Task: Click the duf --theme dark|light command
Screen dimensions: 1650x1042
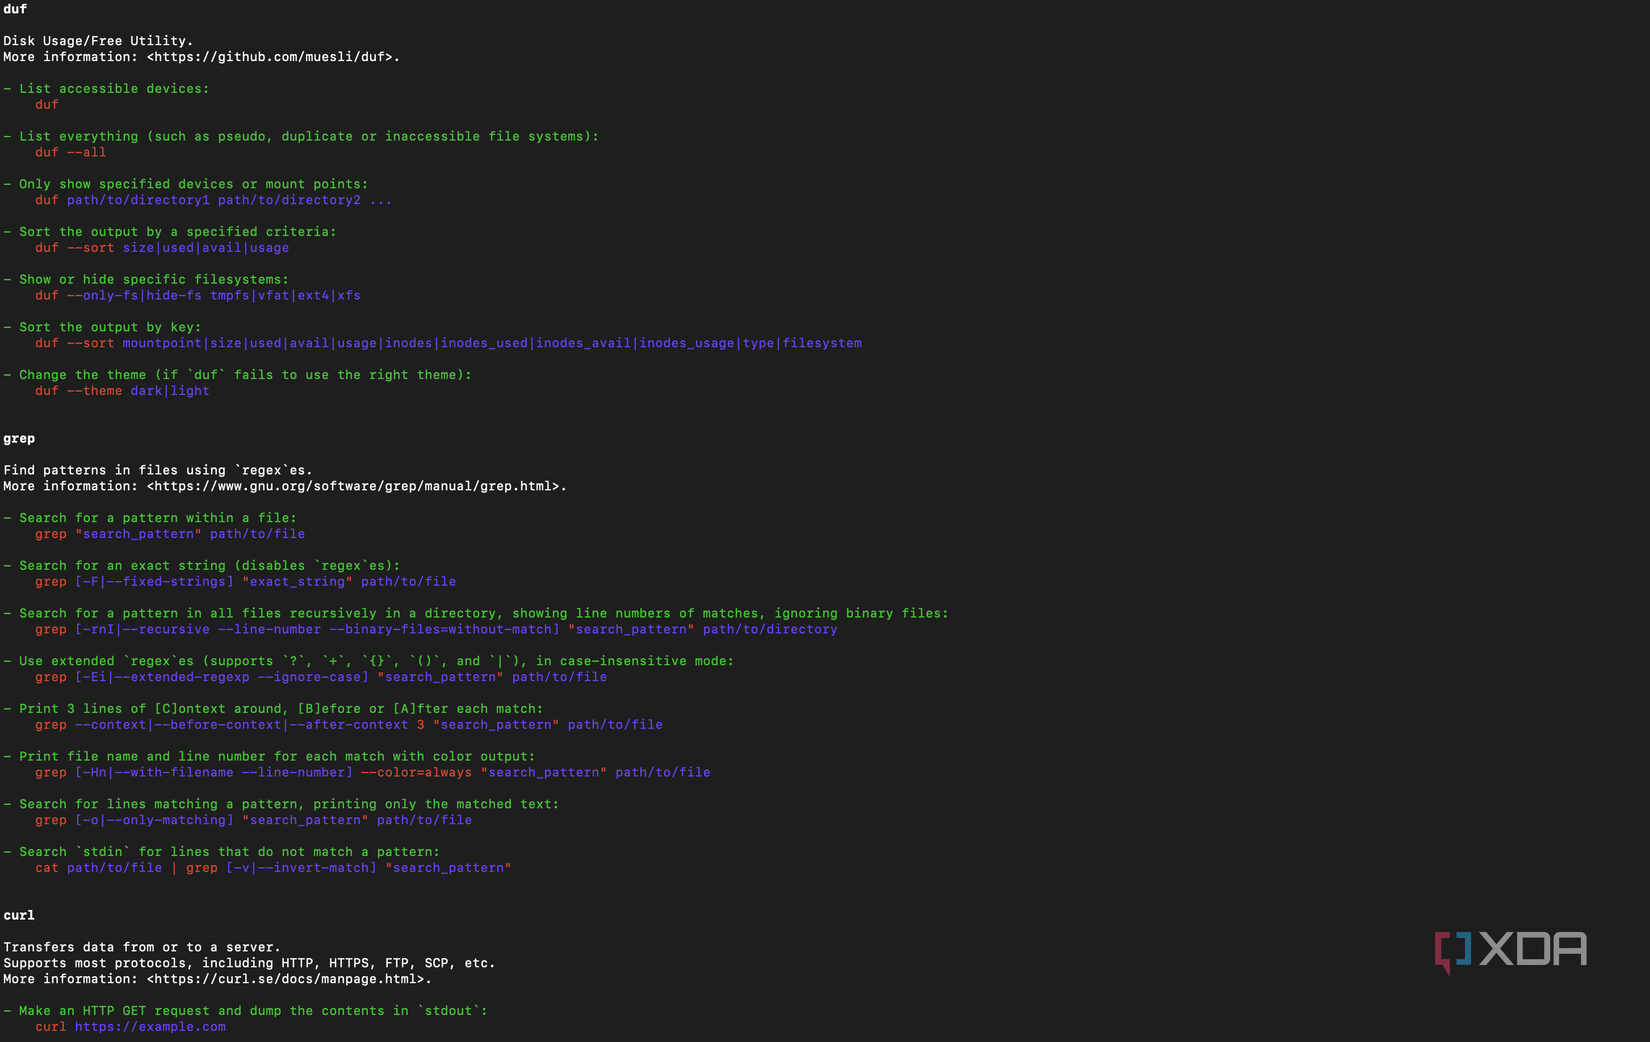Action: click(x=120, y=390)
